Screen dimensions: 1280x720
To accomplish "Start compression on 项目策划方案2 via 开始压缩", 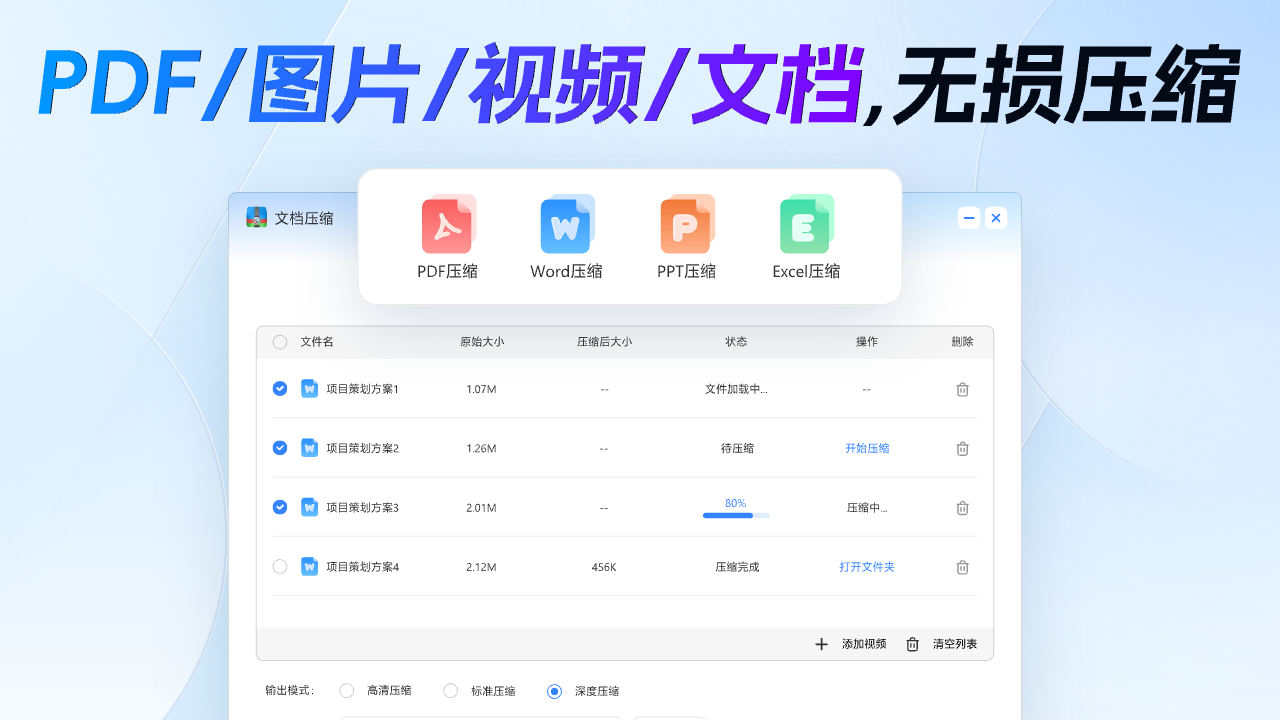I will tap(866, 448).
